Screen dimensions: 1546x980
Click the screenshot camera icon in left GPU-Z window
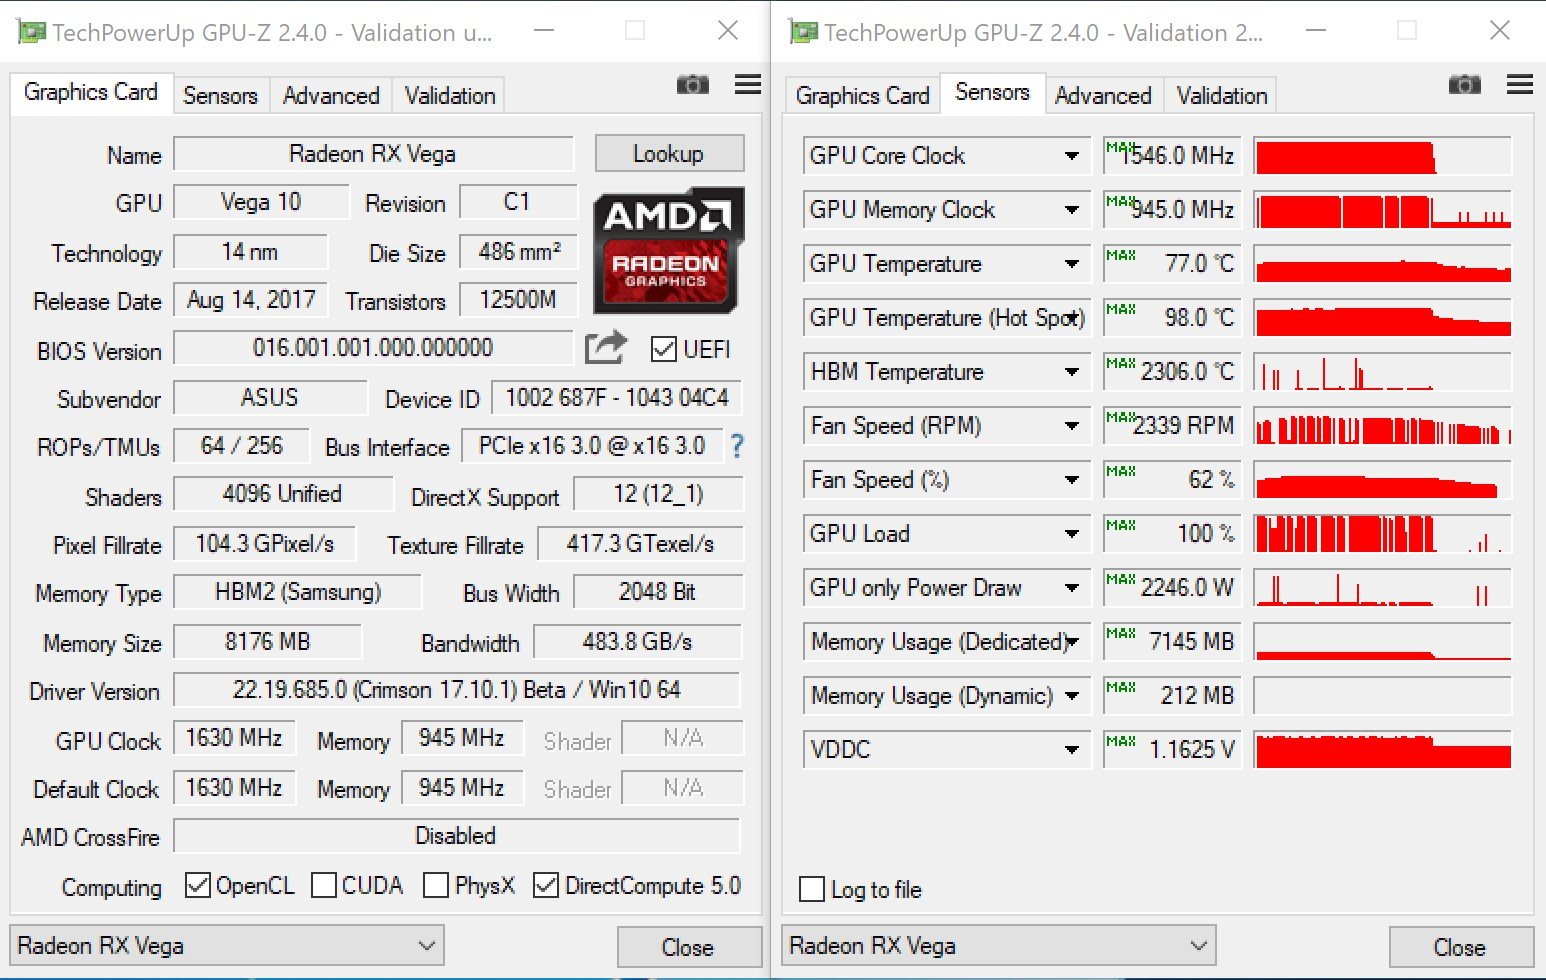(692, 85)
